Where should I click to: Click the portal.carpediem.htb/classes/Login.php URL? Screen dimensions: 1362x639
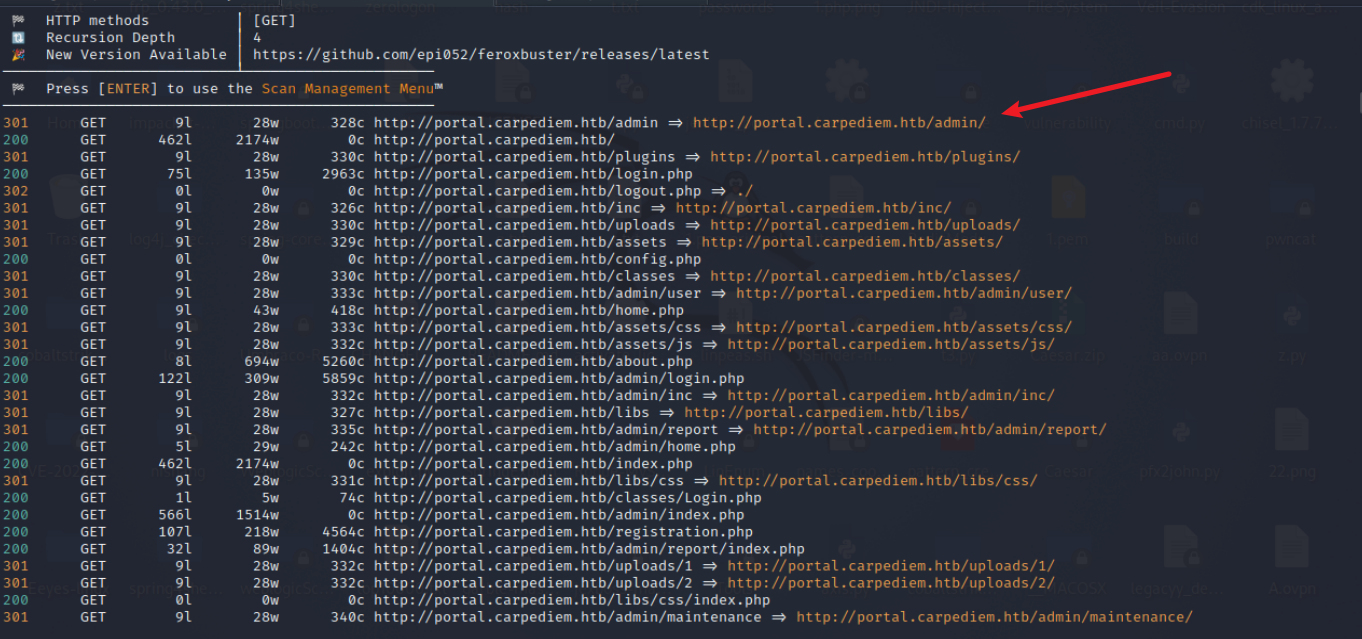[x=568, y=496]
